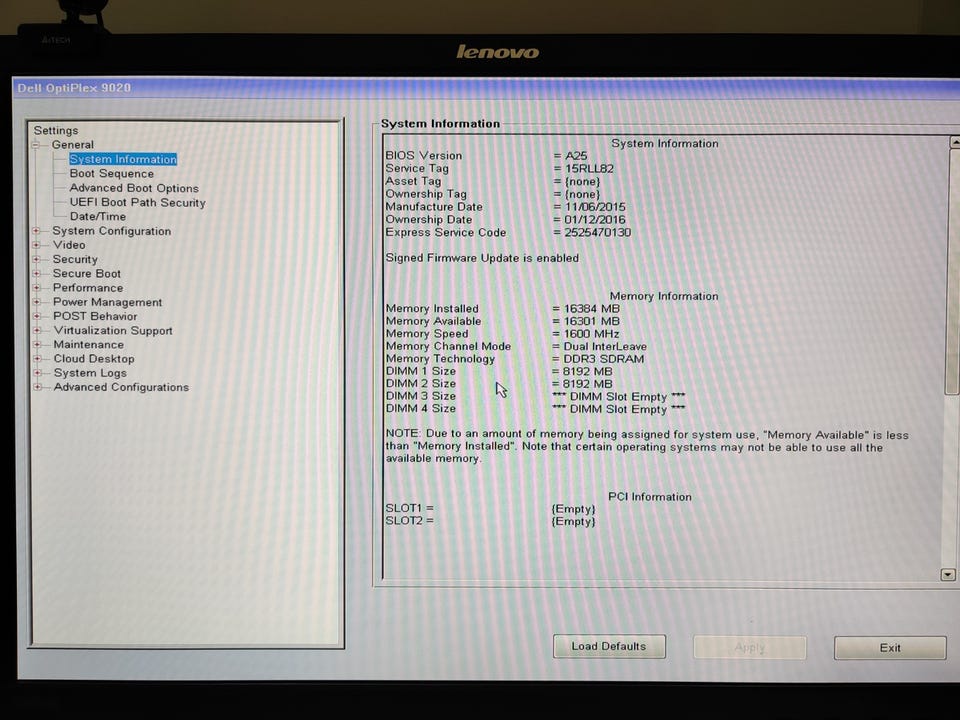Open Advanced Boot Options
The image size is (960, 720).
click(134, 188)
